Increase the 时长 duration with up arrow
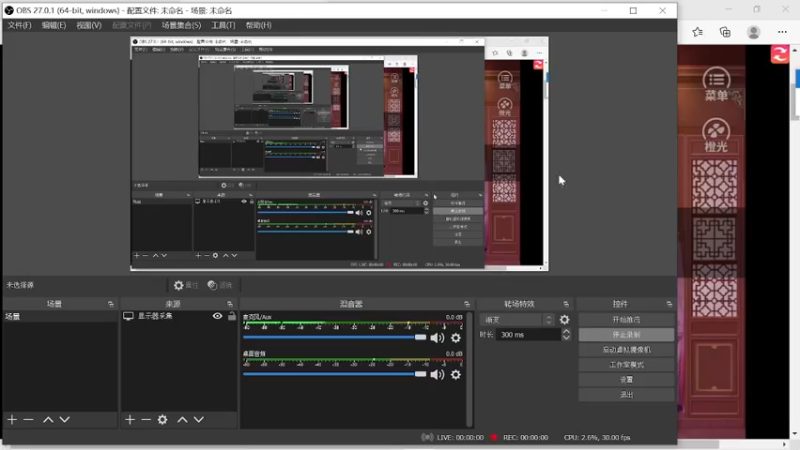This screenshot has width=800, height=450. click(x=566, y=332)
